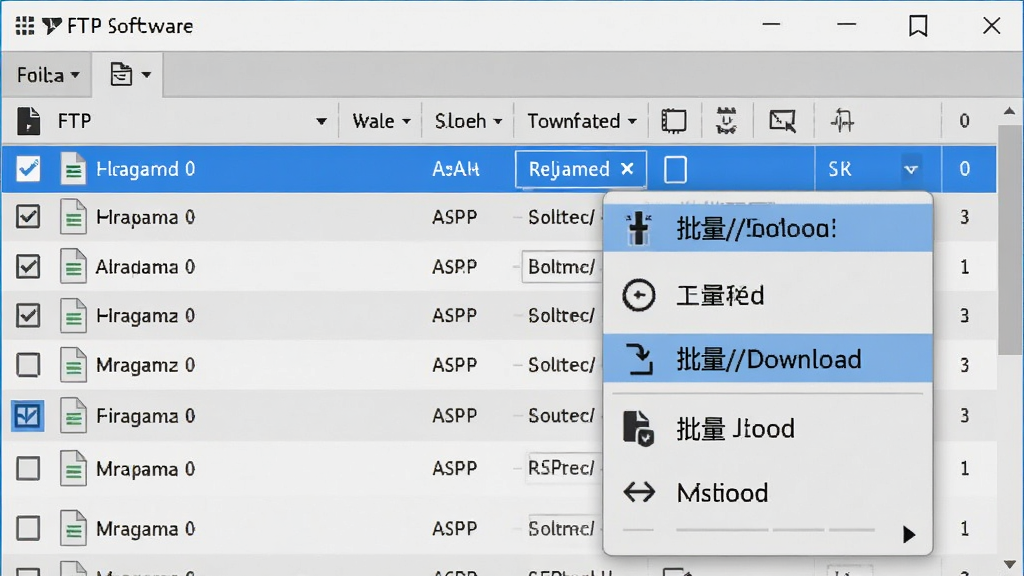Screen dimensions: 1024x576
Task: Toggle the blue Firagama 0 checkbox
Action: pos(27,415)
